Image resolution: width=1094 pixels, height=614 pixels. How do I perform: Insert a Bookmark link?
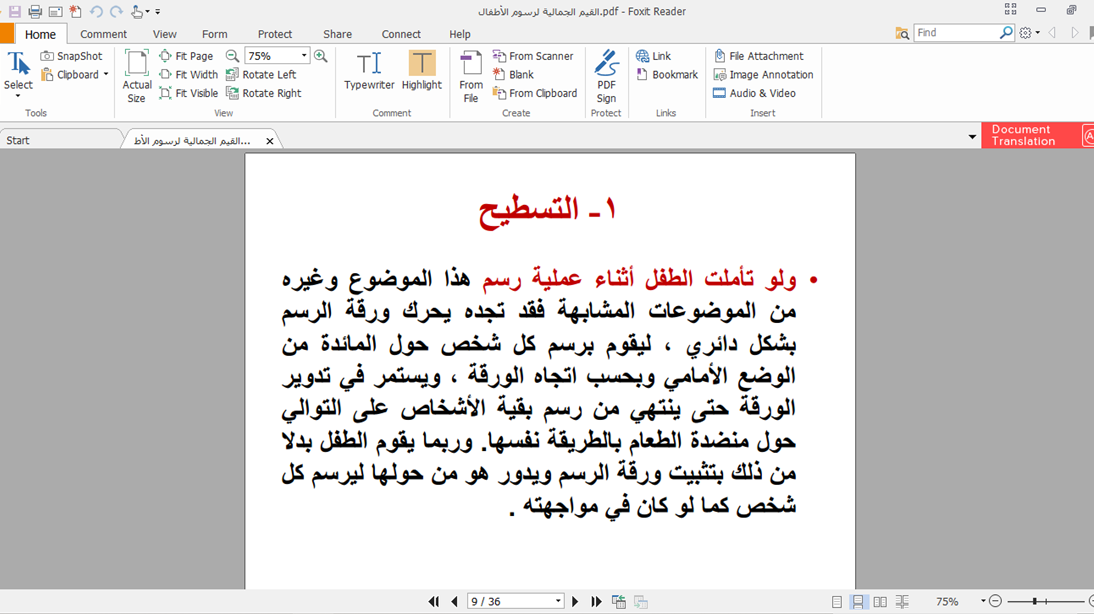coord(667,75)
